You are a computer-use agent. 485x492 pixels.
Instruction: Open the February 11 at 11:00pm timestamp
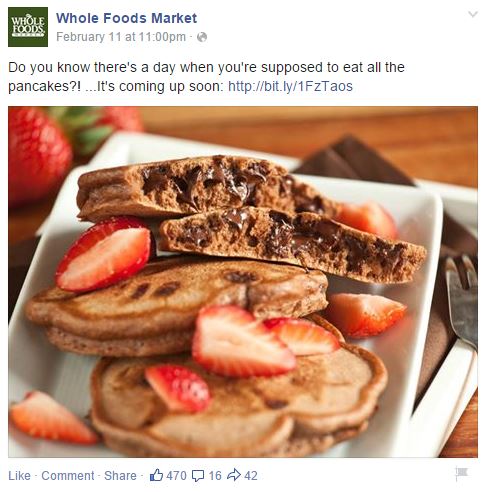pos(121,37)
